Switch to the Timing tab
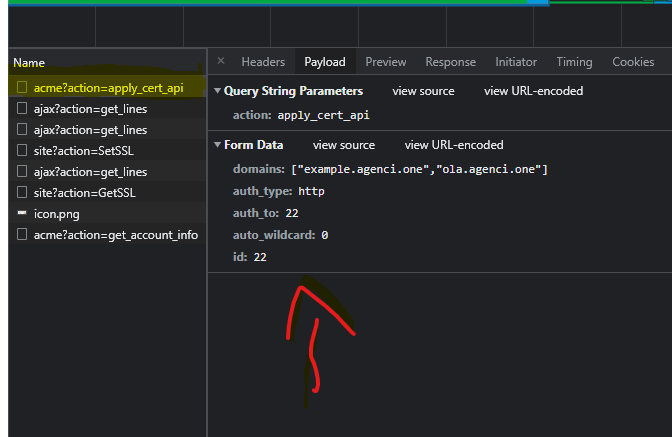Screen dimensions: 672x437 tap(574, 62)
